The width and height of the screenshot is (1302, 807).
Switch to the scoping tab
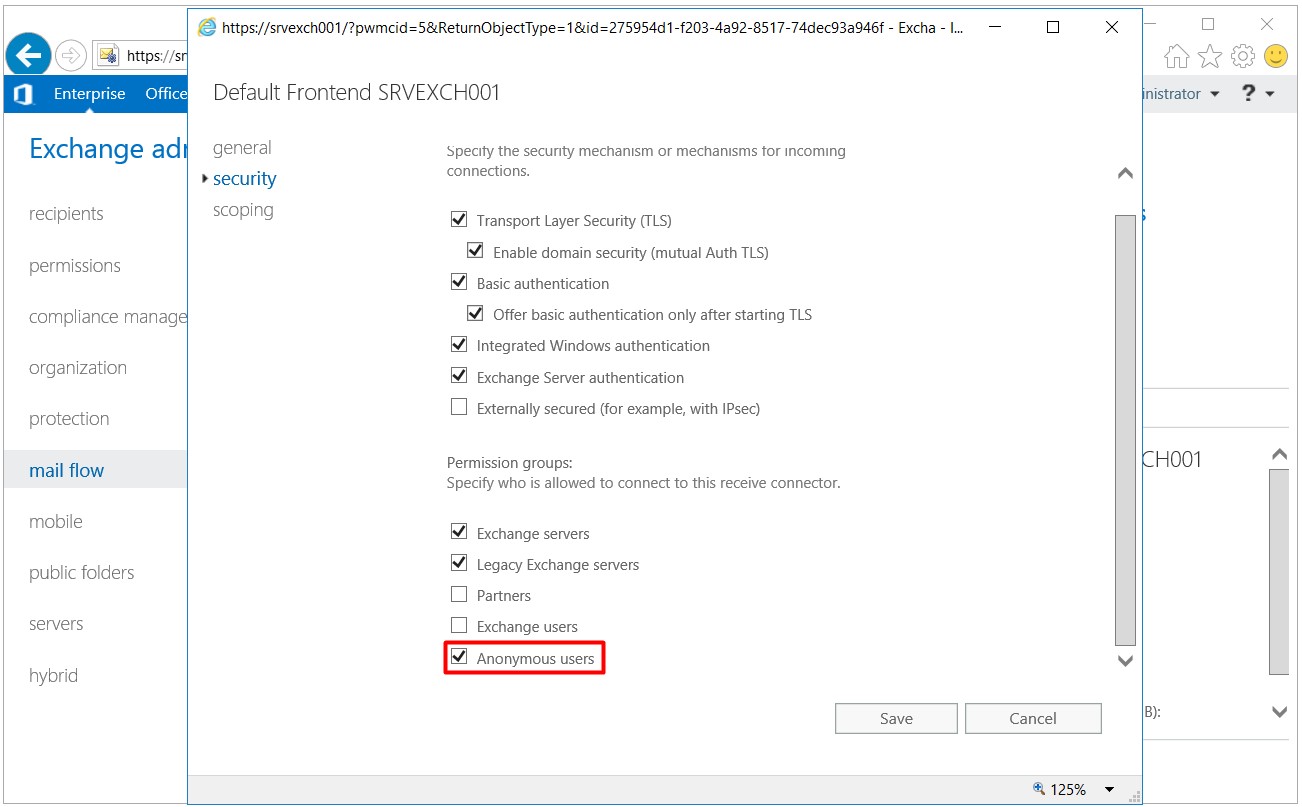click(243, 210)
